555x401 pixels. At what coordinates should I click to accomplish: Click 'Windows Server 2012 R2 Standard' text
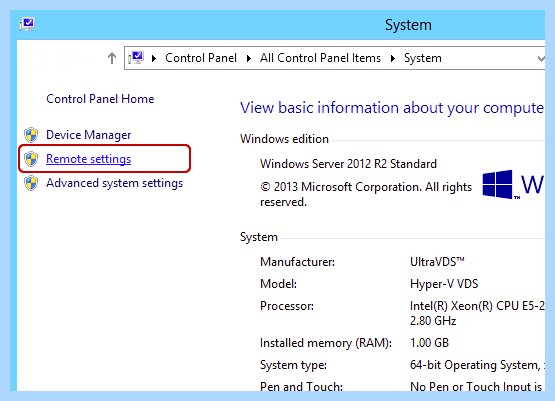348,164
